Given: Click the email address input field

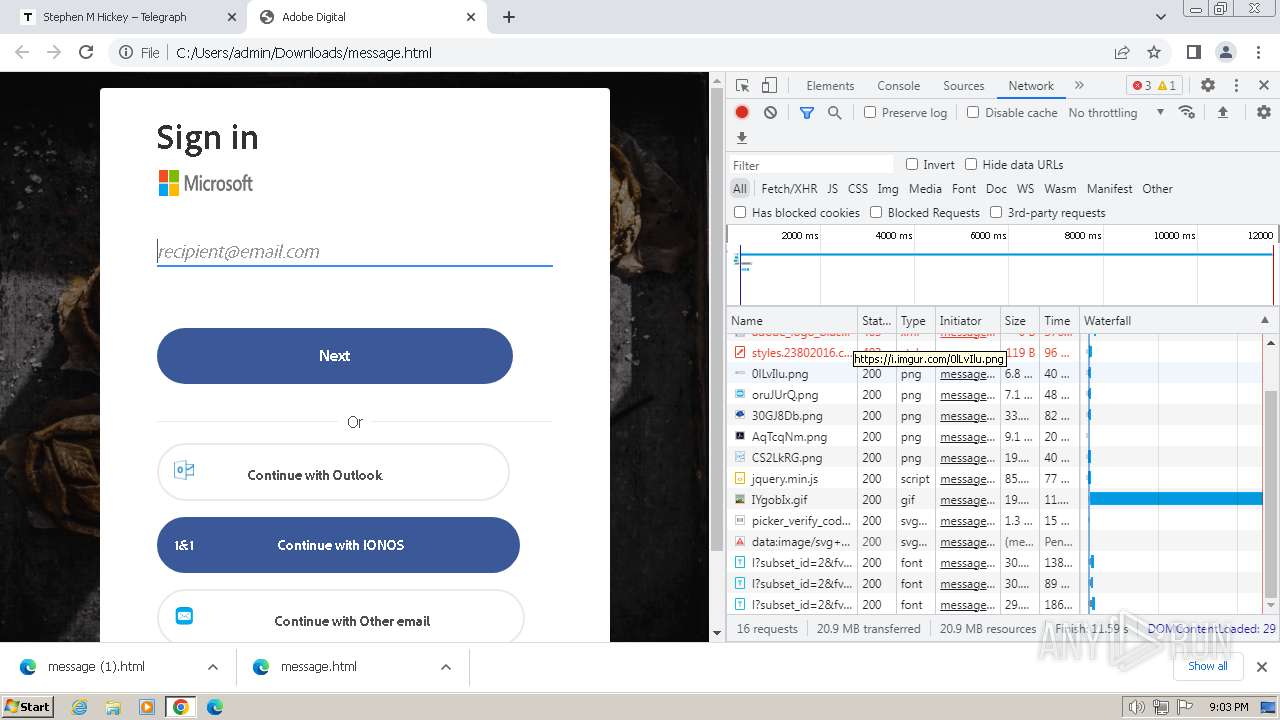Looking at the screenshot, I should point(355,252).
